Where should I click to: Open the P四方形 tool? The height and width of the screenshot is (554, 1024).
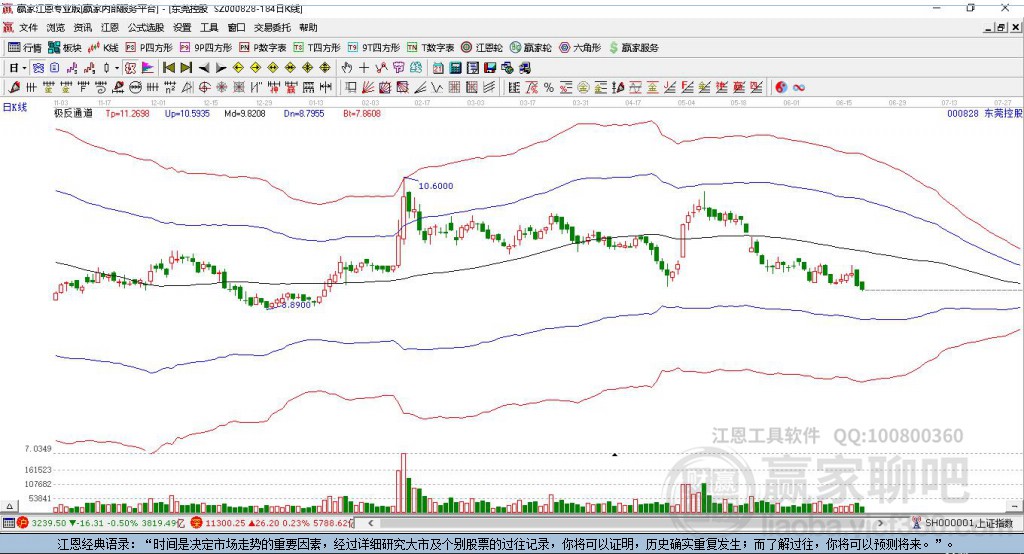(149, 48)
